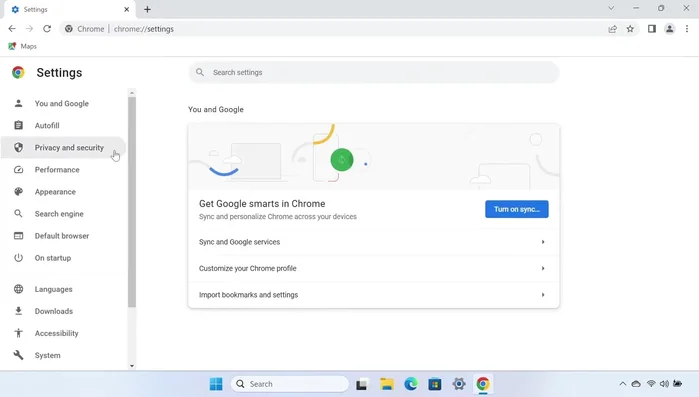Click the Chrome icon in the taskbar
The width and height of the screenshot is (699, 397).
point(483,384)
